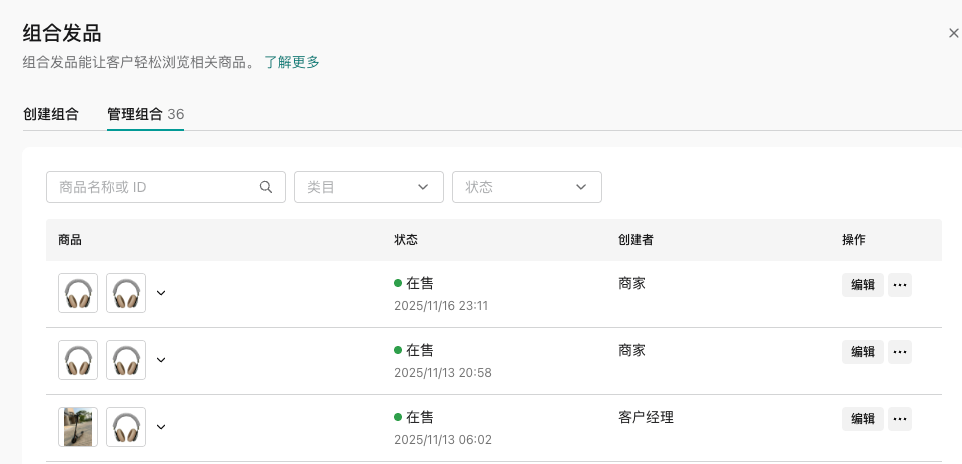962x464 pixels.
Task: Switch to the 创建组合 tab
Action: click(x=51, y=114)
